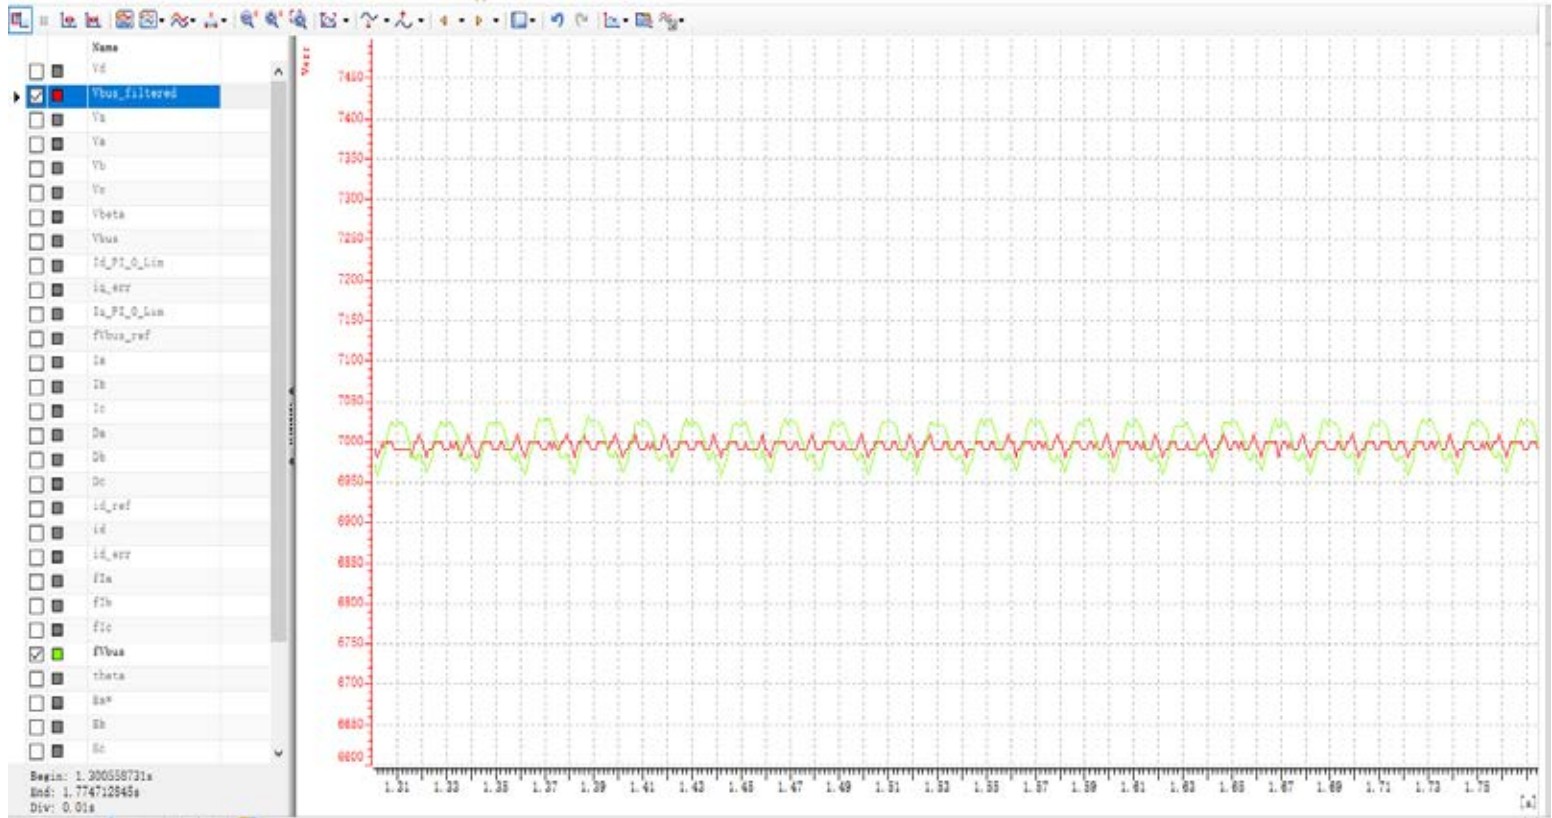Uncheck the fVbus signal checkbox
Image resolution: width=1552 pixels, height=818 pixels.
(x=37, y=654)
